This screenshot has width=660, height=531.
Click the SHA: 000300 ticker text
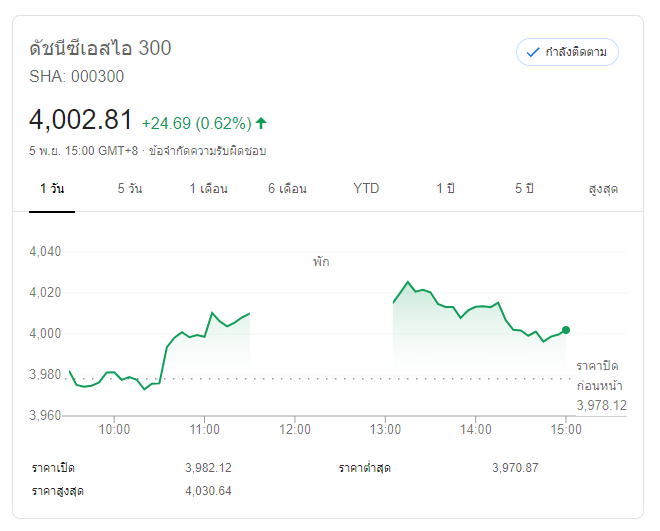tap(77, 76)
